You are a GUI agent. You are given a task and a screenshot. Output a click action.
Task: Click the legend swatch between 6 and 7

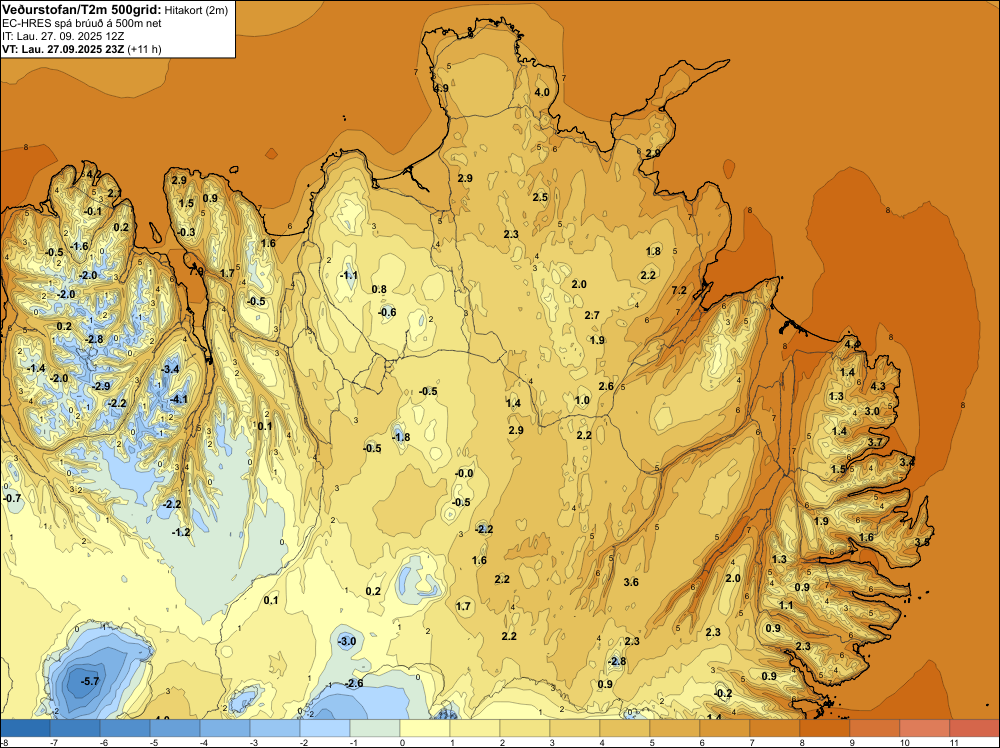coord(724,728)
